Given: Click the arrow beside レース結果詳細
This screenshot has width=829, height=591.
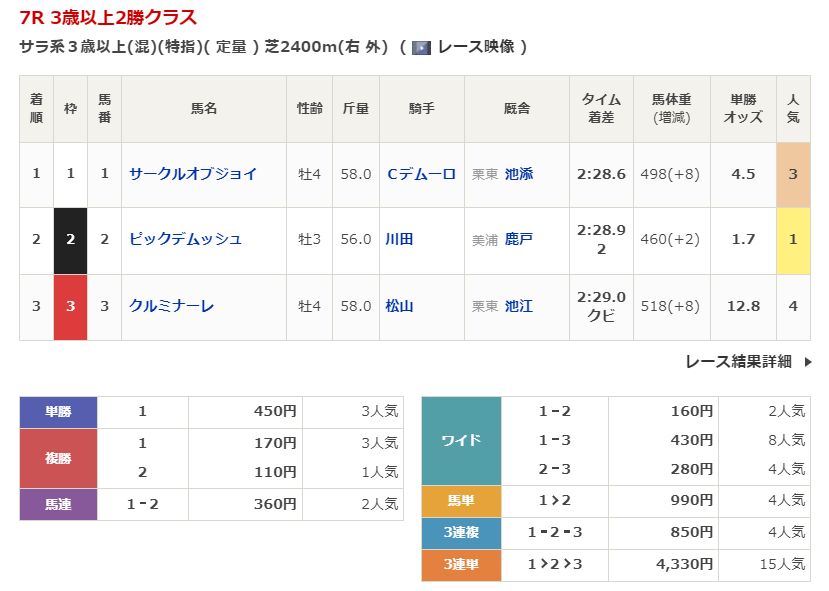Looking at the screenshot, I should click(x=808, y=362).
